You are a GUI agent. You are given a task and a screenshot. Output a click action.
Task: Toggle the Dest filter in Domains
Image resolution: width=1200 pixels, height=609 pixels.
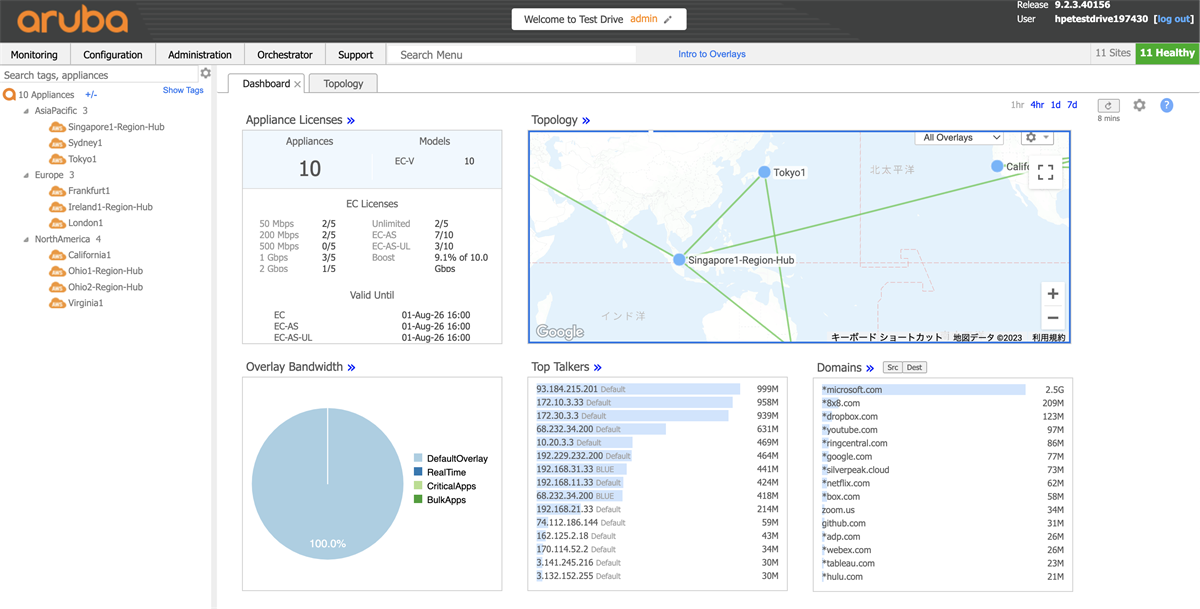(x=915, y=367)
